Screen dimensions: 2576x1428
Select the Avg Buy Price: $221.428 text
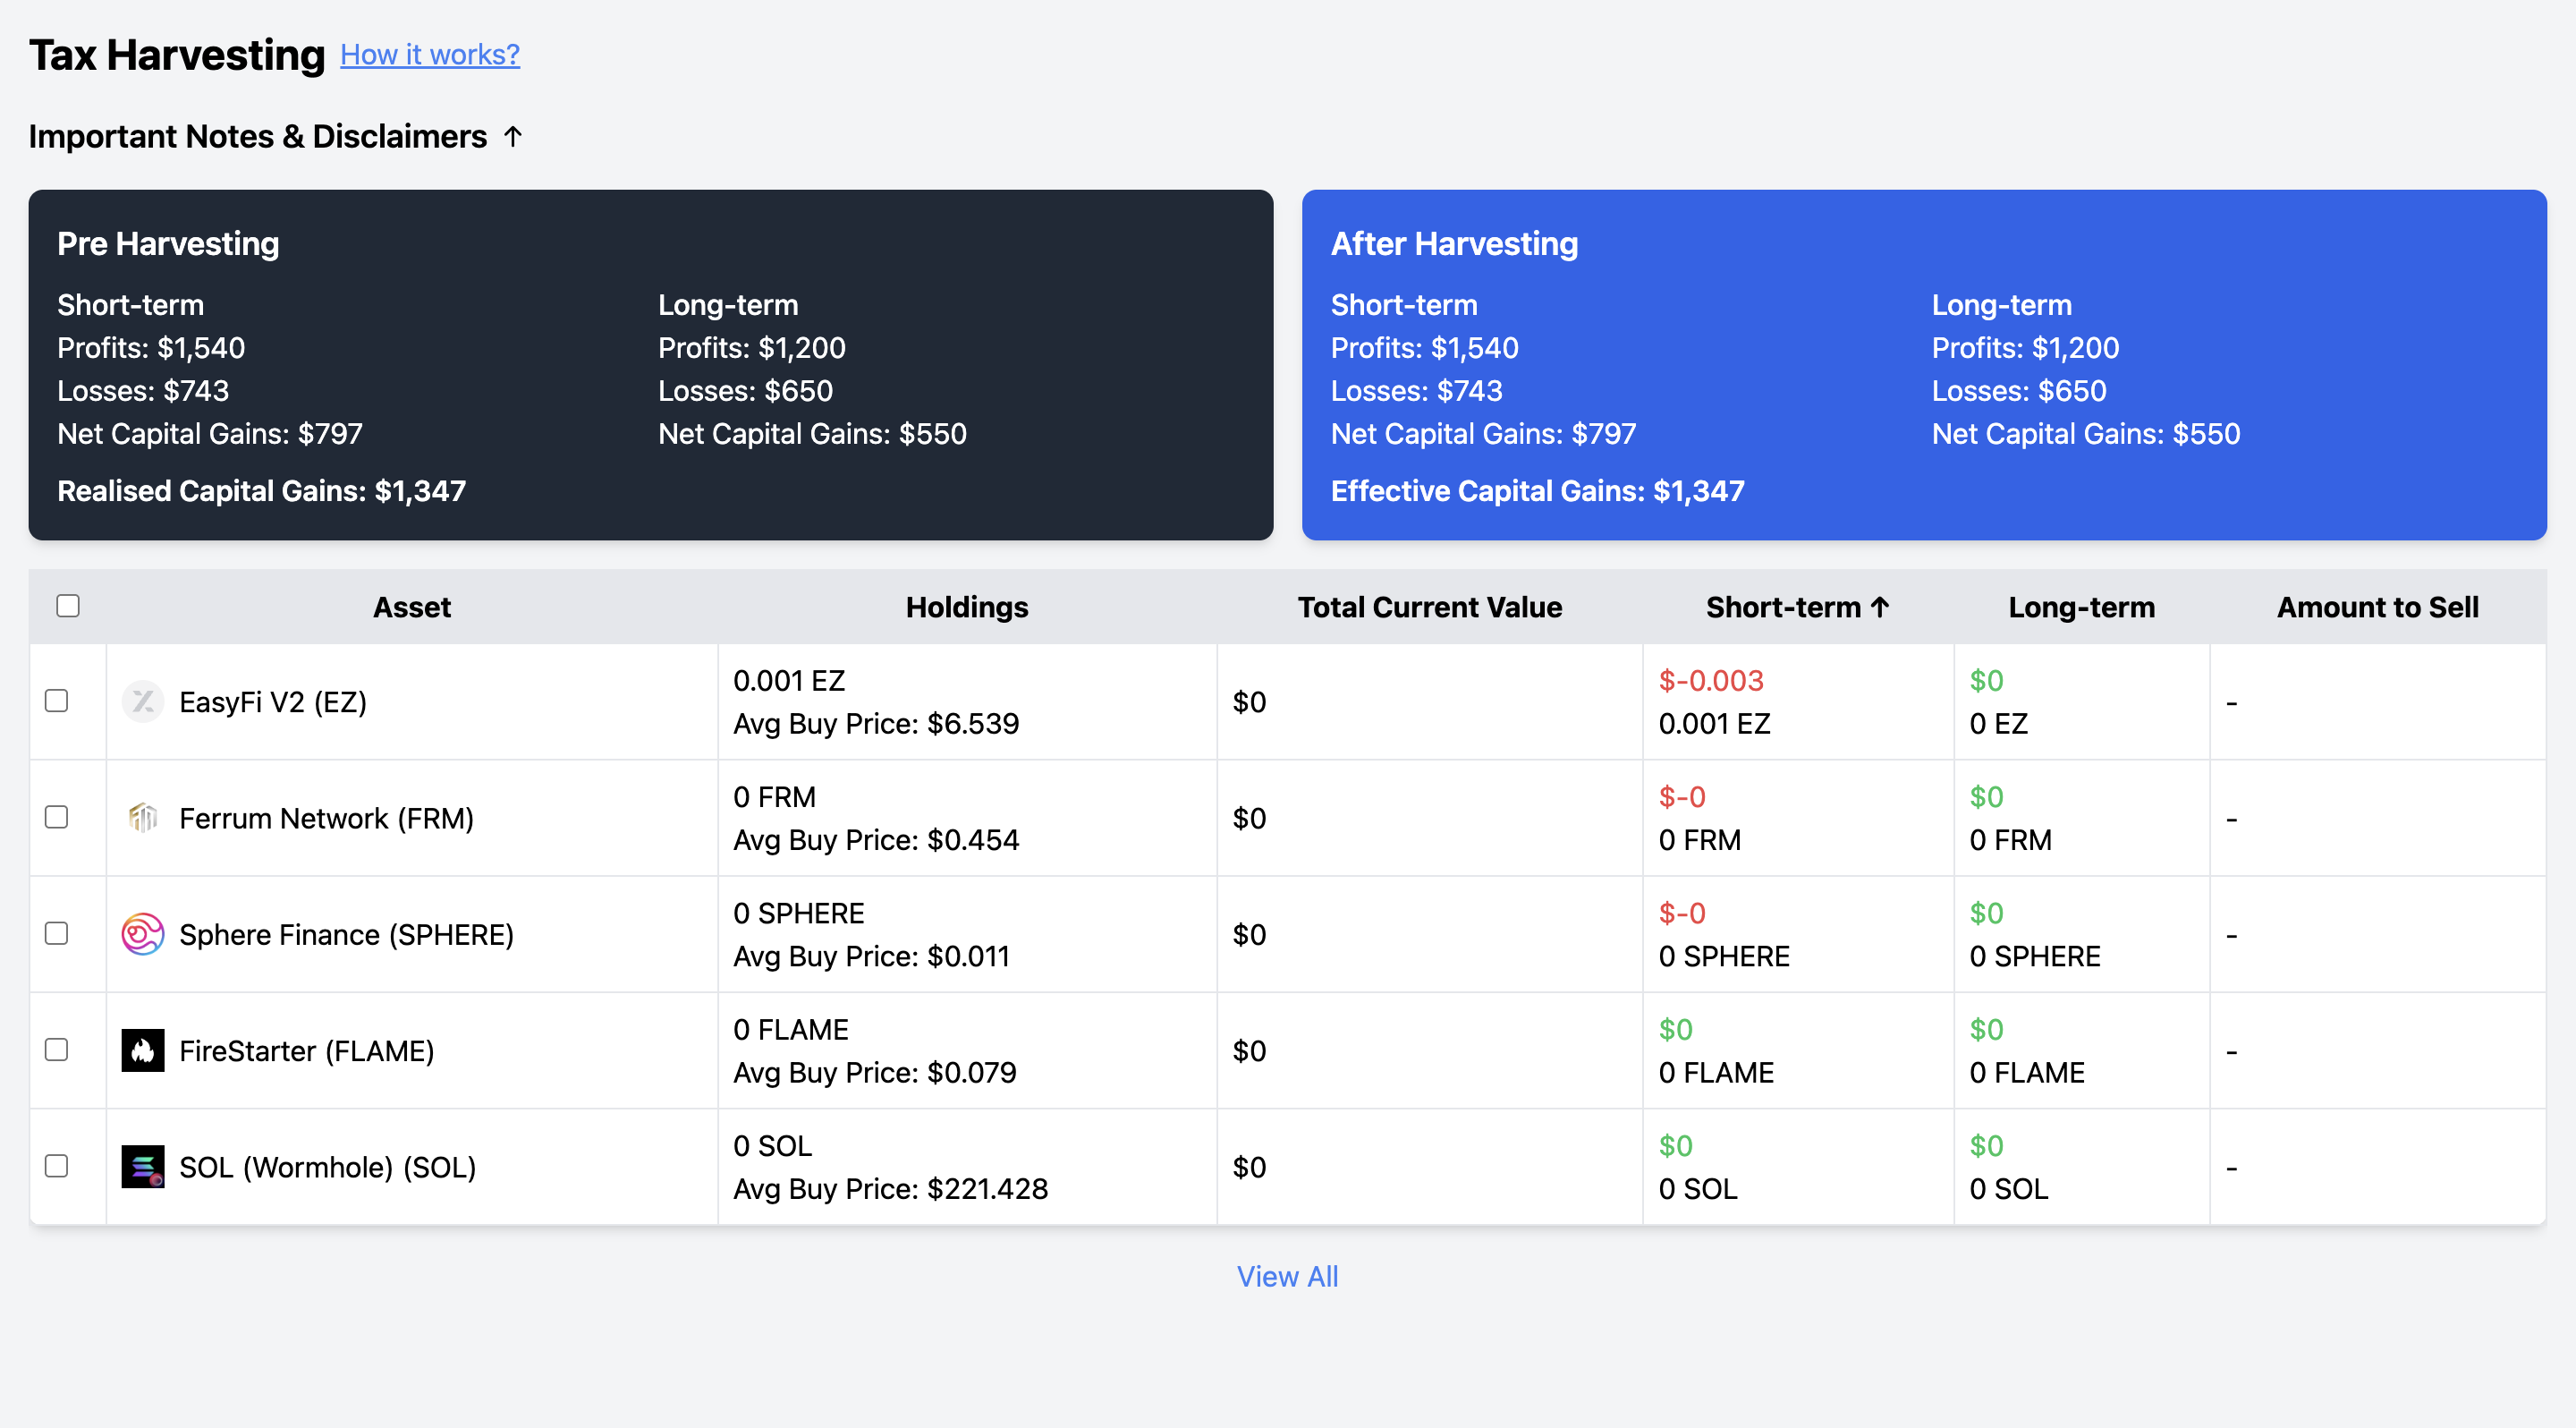click(x=890, y=1188)
